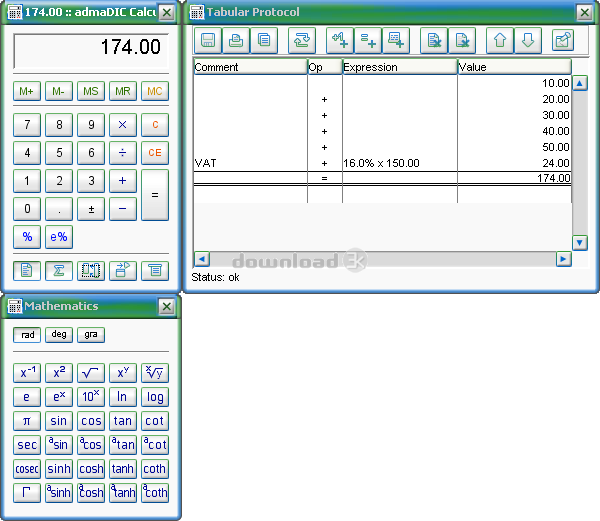This screenshot has width=600, height=521.
Task: Click the x-th root of y button
Action: click(155, 373)
